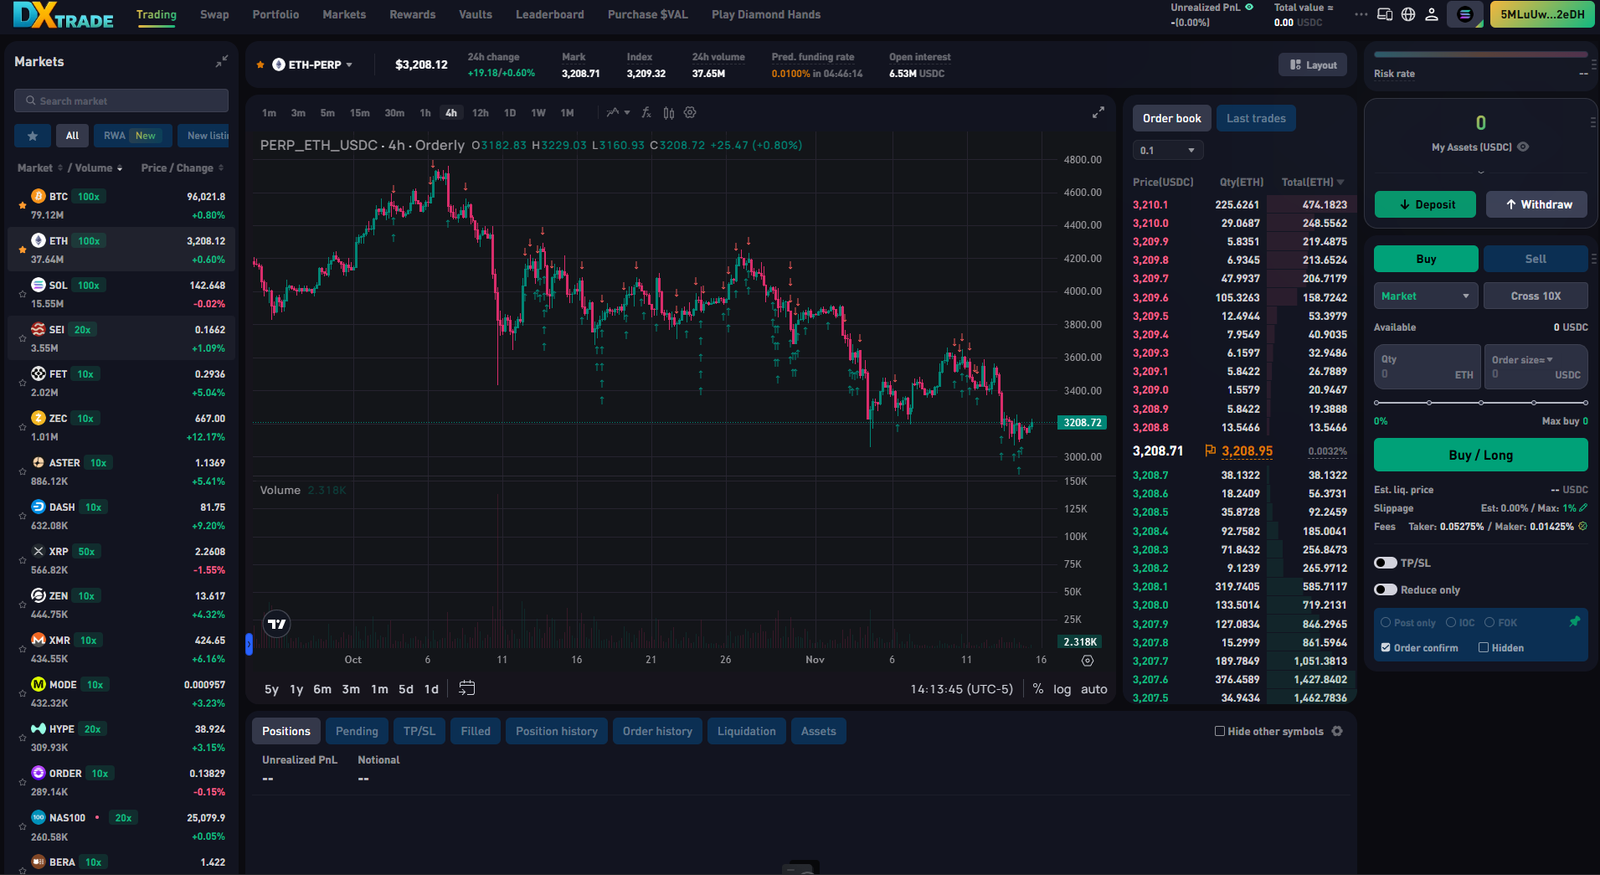1600x875 pixels.
Task: Open the go-to-date calendar icon
Action: pos(467,688)
